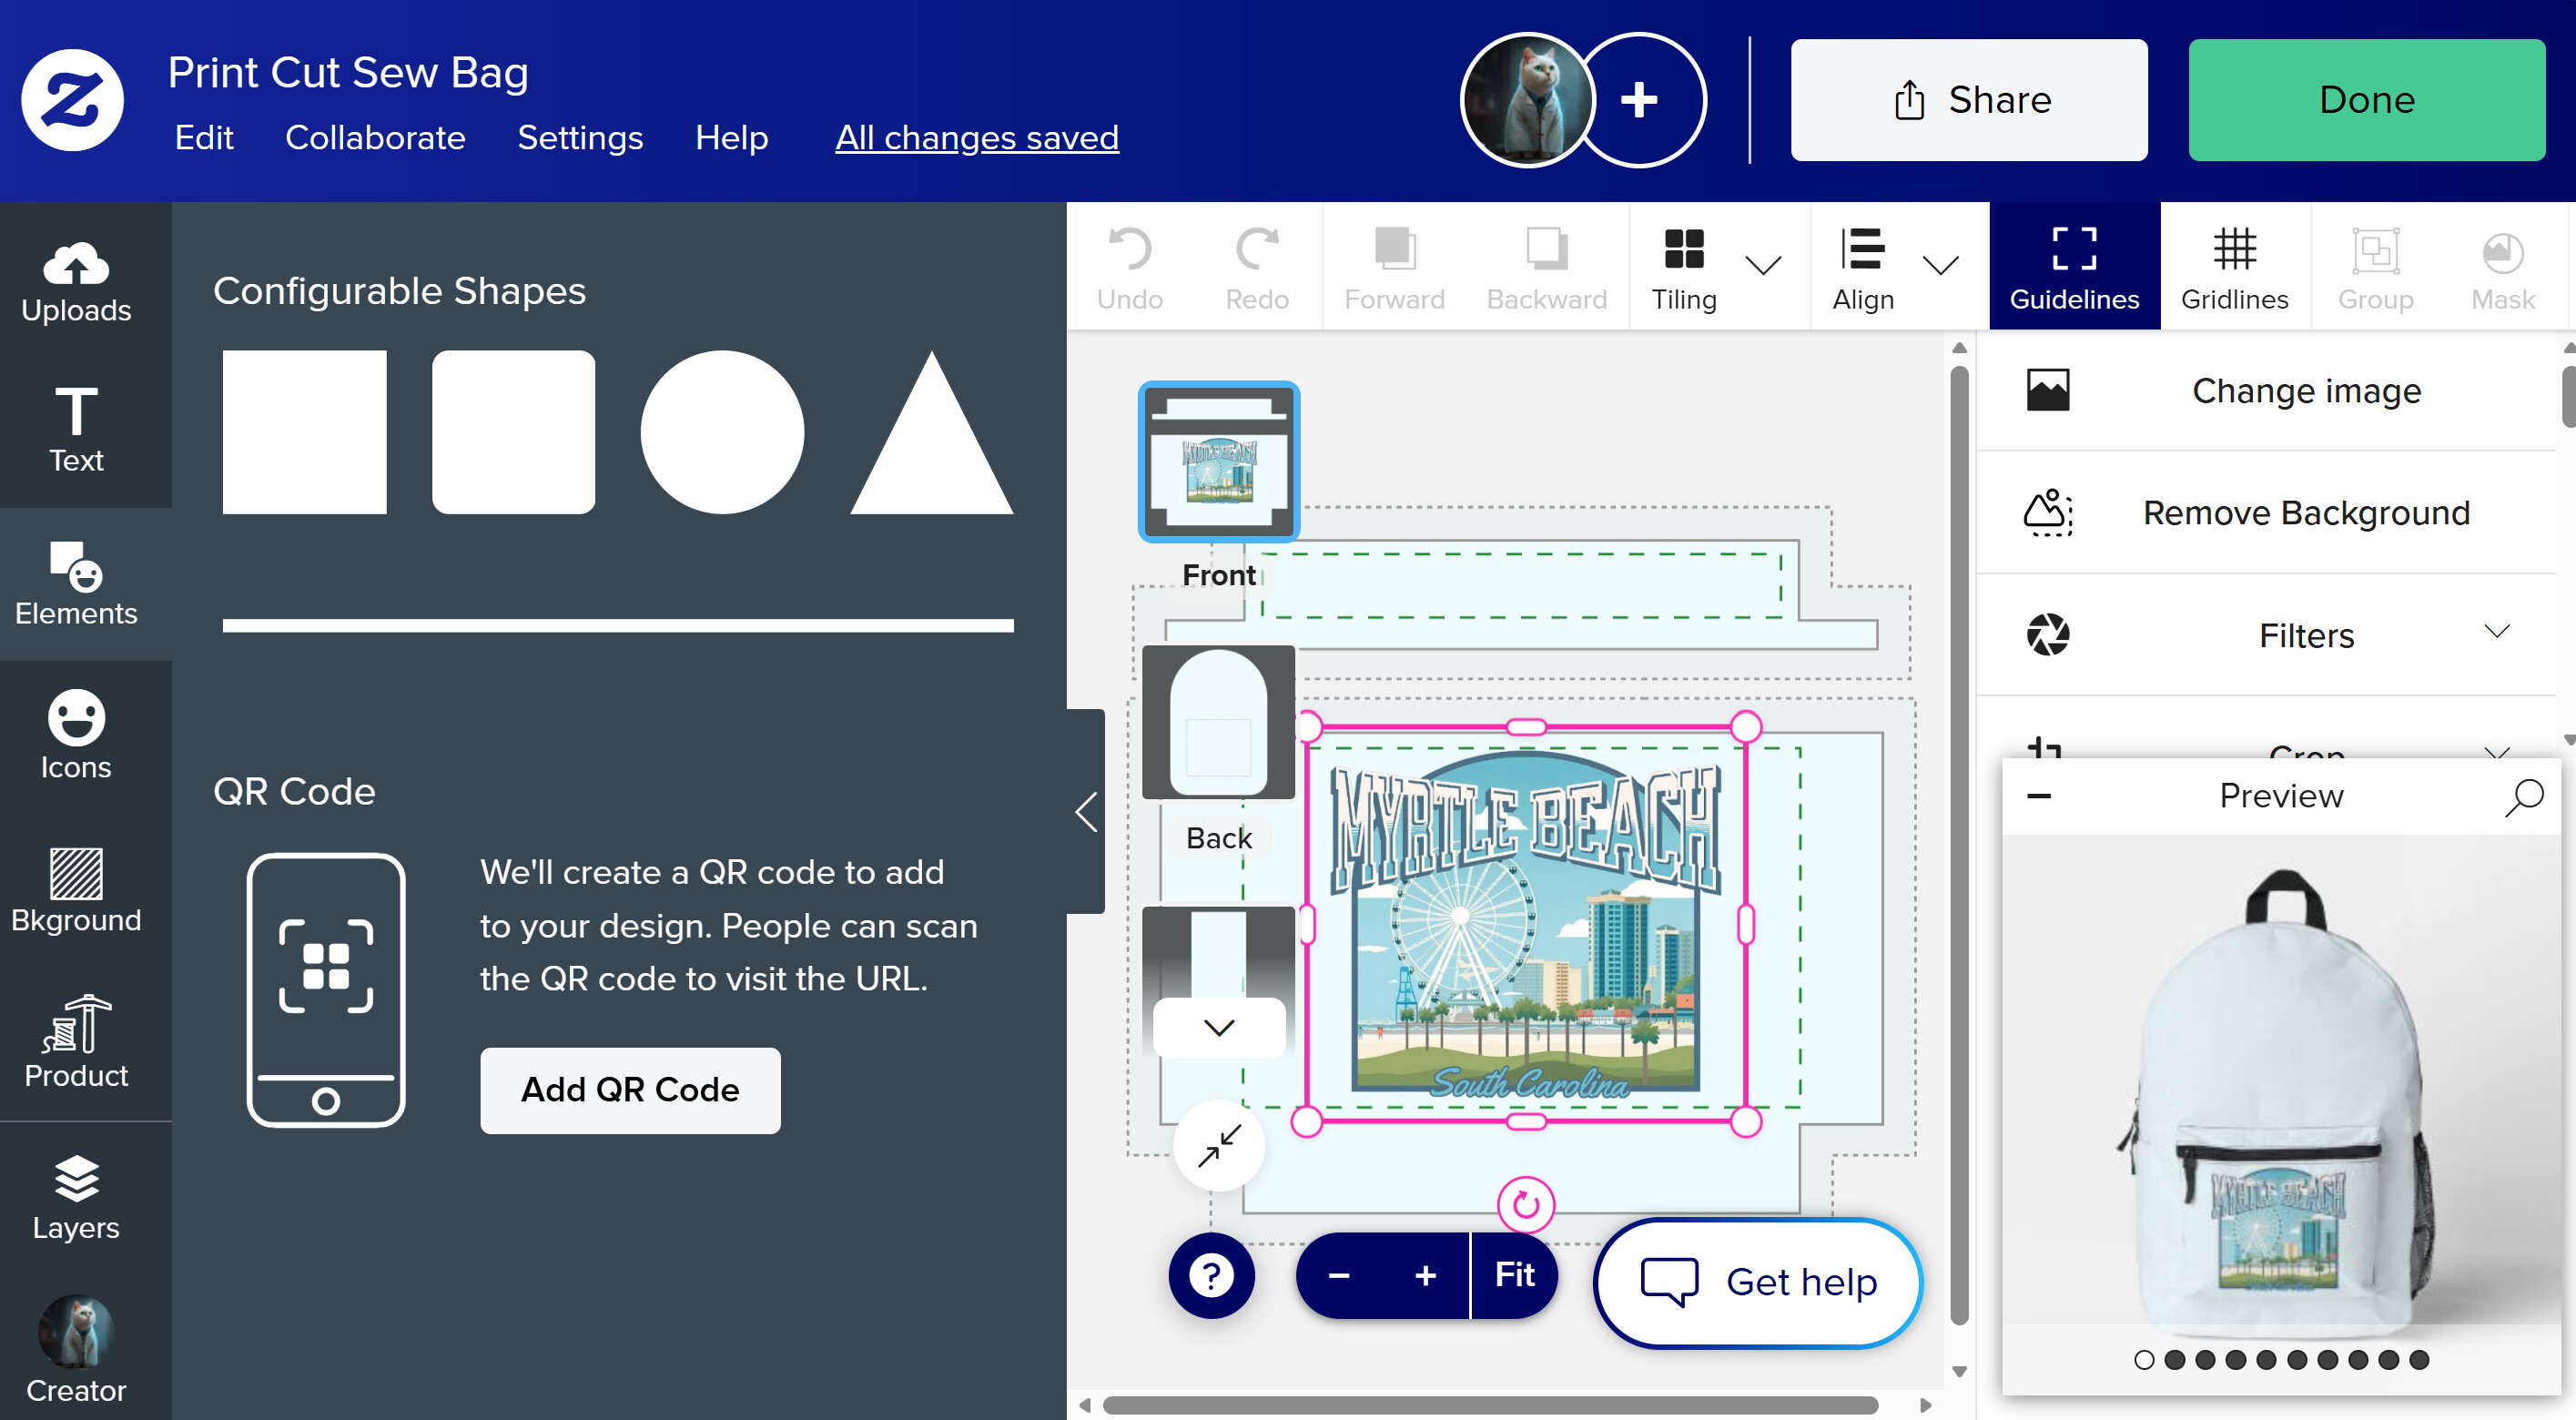The image size is (2576, 1420).
Task: Insert the circle shape
Action: (722, 432)
